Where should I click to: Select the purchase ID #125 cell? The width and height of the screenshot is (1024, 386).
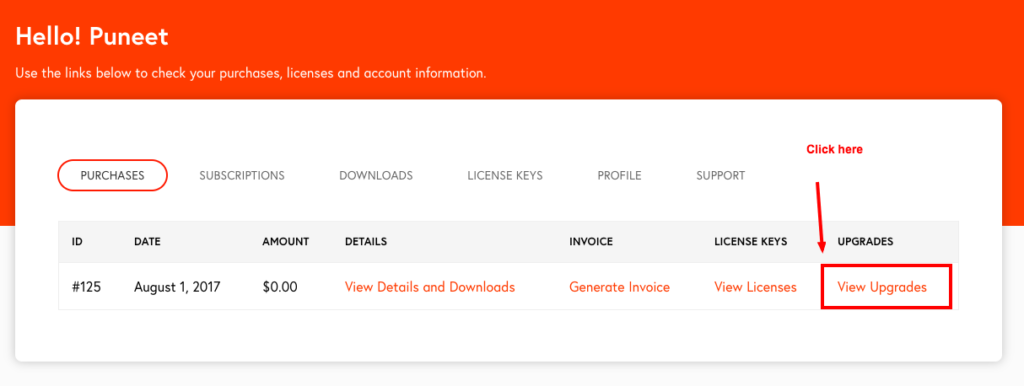(86, 287)
